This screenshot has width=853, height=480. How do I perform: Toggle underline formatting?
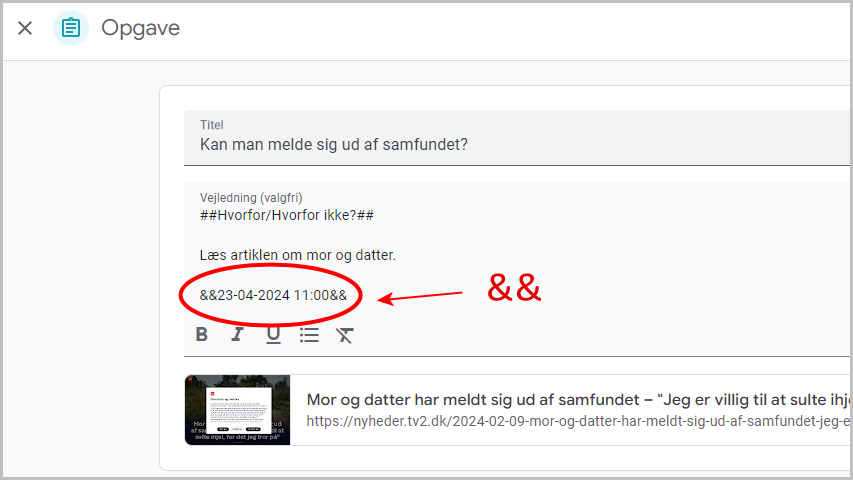273,335
